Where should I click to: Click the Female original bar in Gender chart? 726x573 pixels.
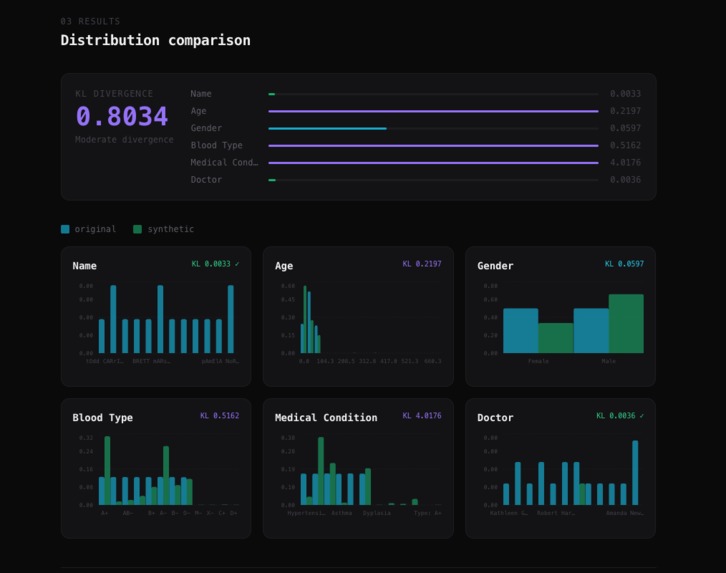coord(520,330)
